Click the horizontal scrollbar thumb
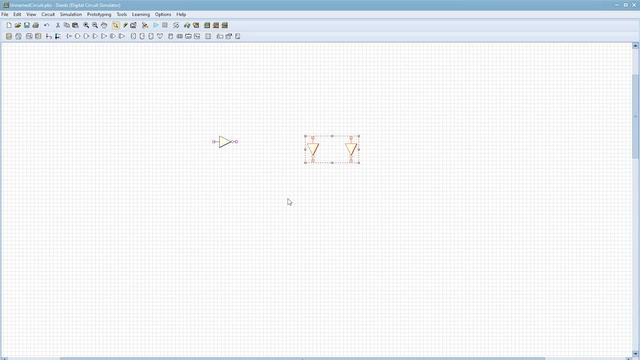 click(302, 358)
